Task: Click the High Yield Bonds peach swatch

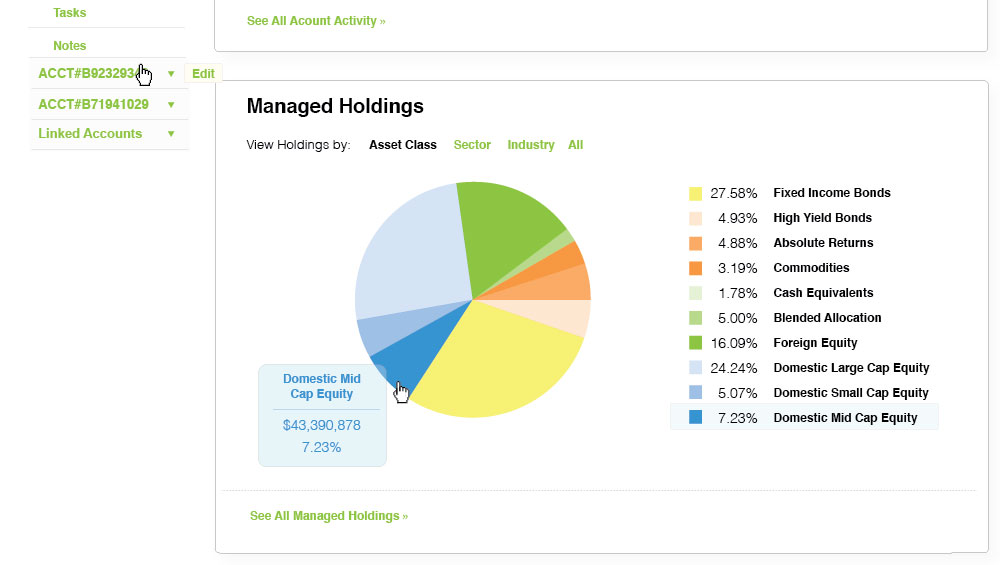Action: (x=695, y=218)
